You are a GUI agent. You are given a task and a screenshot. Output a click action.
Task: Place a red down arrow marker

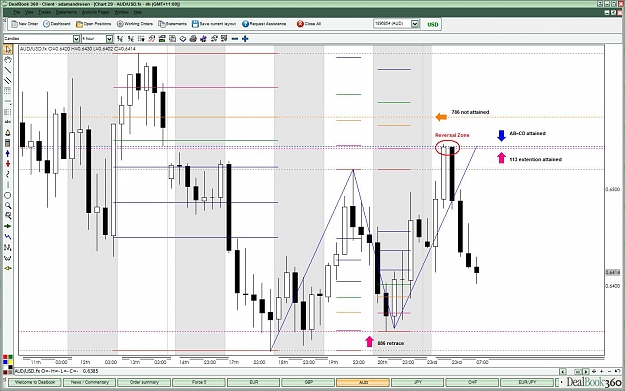8,164
